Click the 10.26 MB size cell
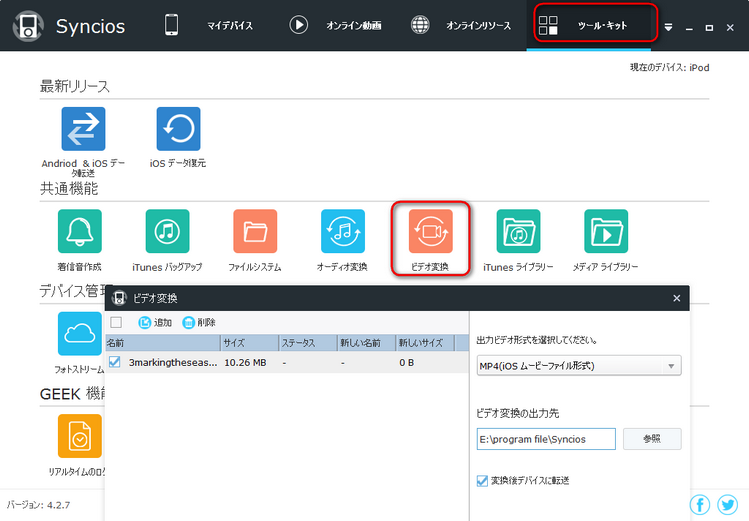749x521 pixels. [x=245, y=362]
